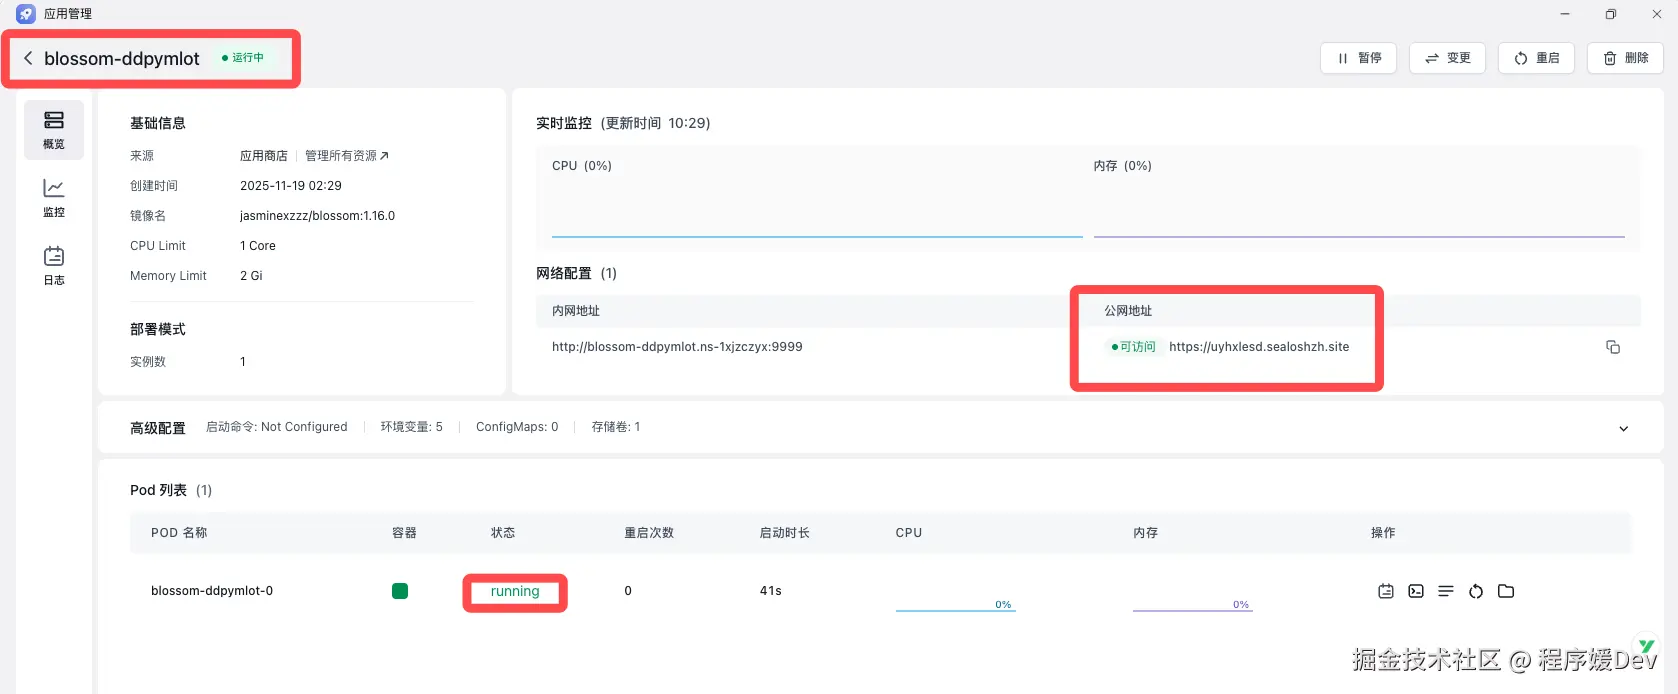The image size is (1678, 694).
Task: Copy the public address with copy icon
Action: [1613, 347]
